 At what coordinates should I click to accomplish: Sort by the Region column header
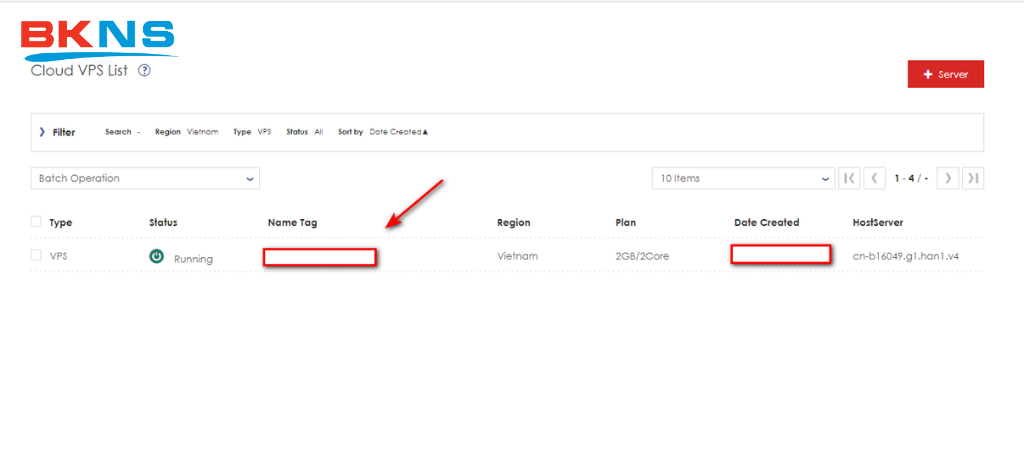click(x=514, y=223)
